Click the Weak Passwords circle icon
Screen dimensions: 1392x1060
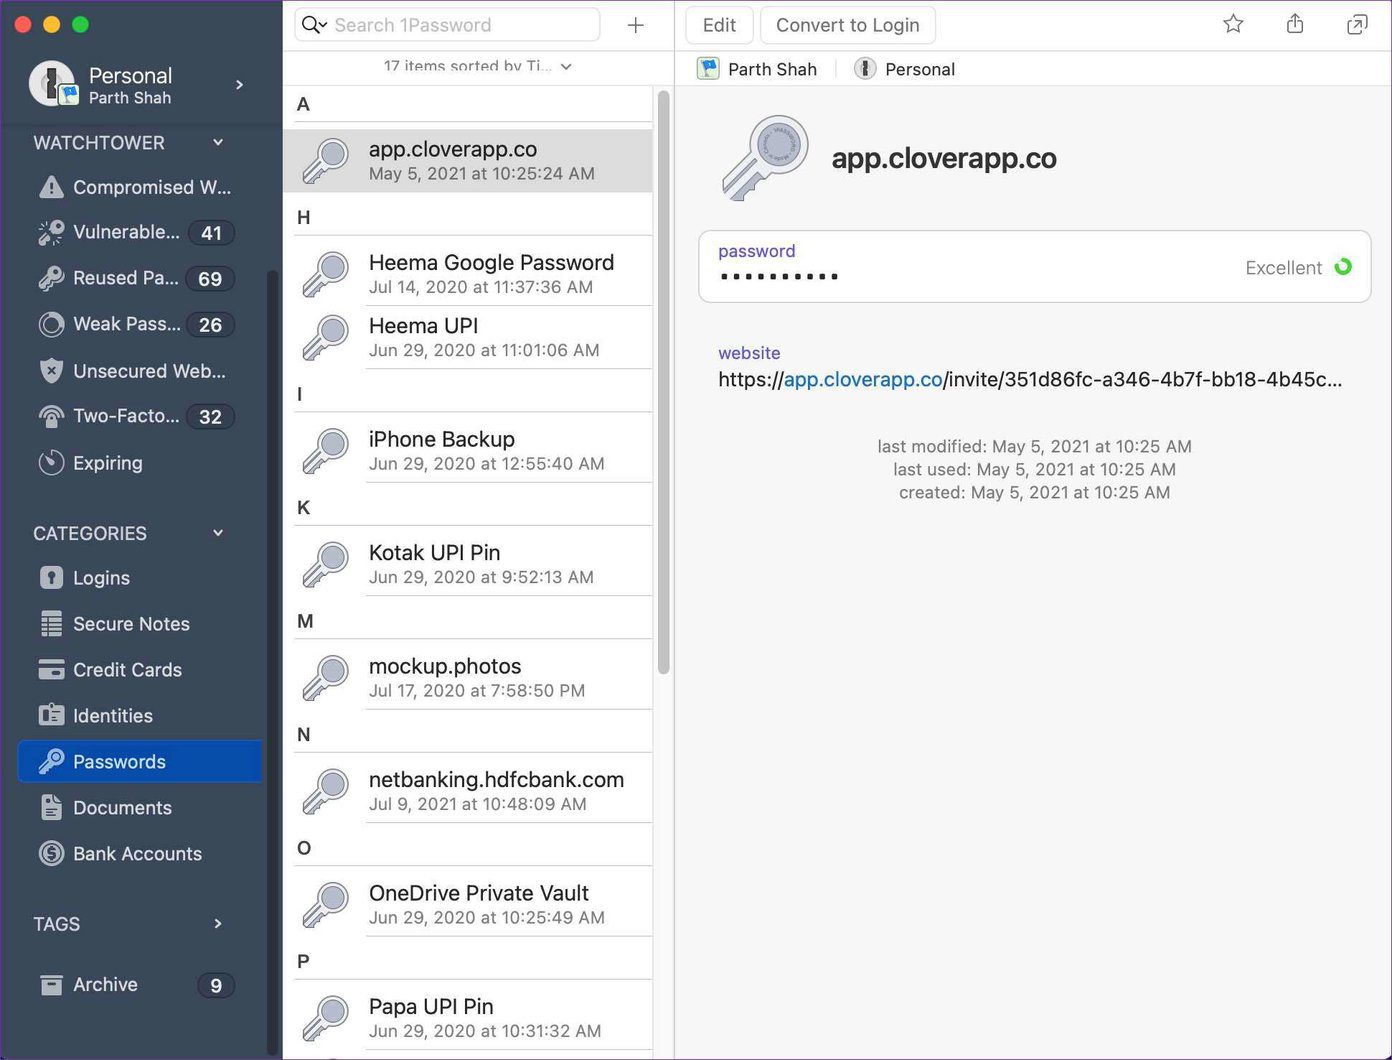click(x=51, y=324)
